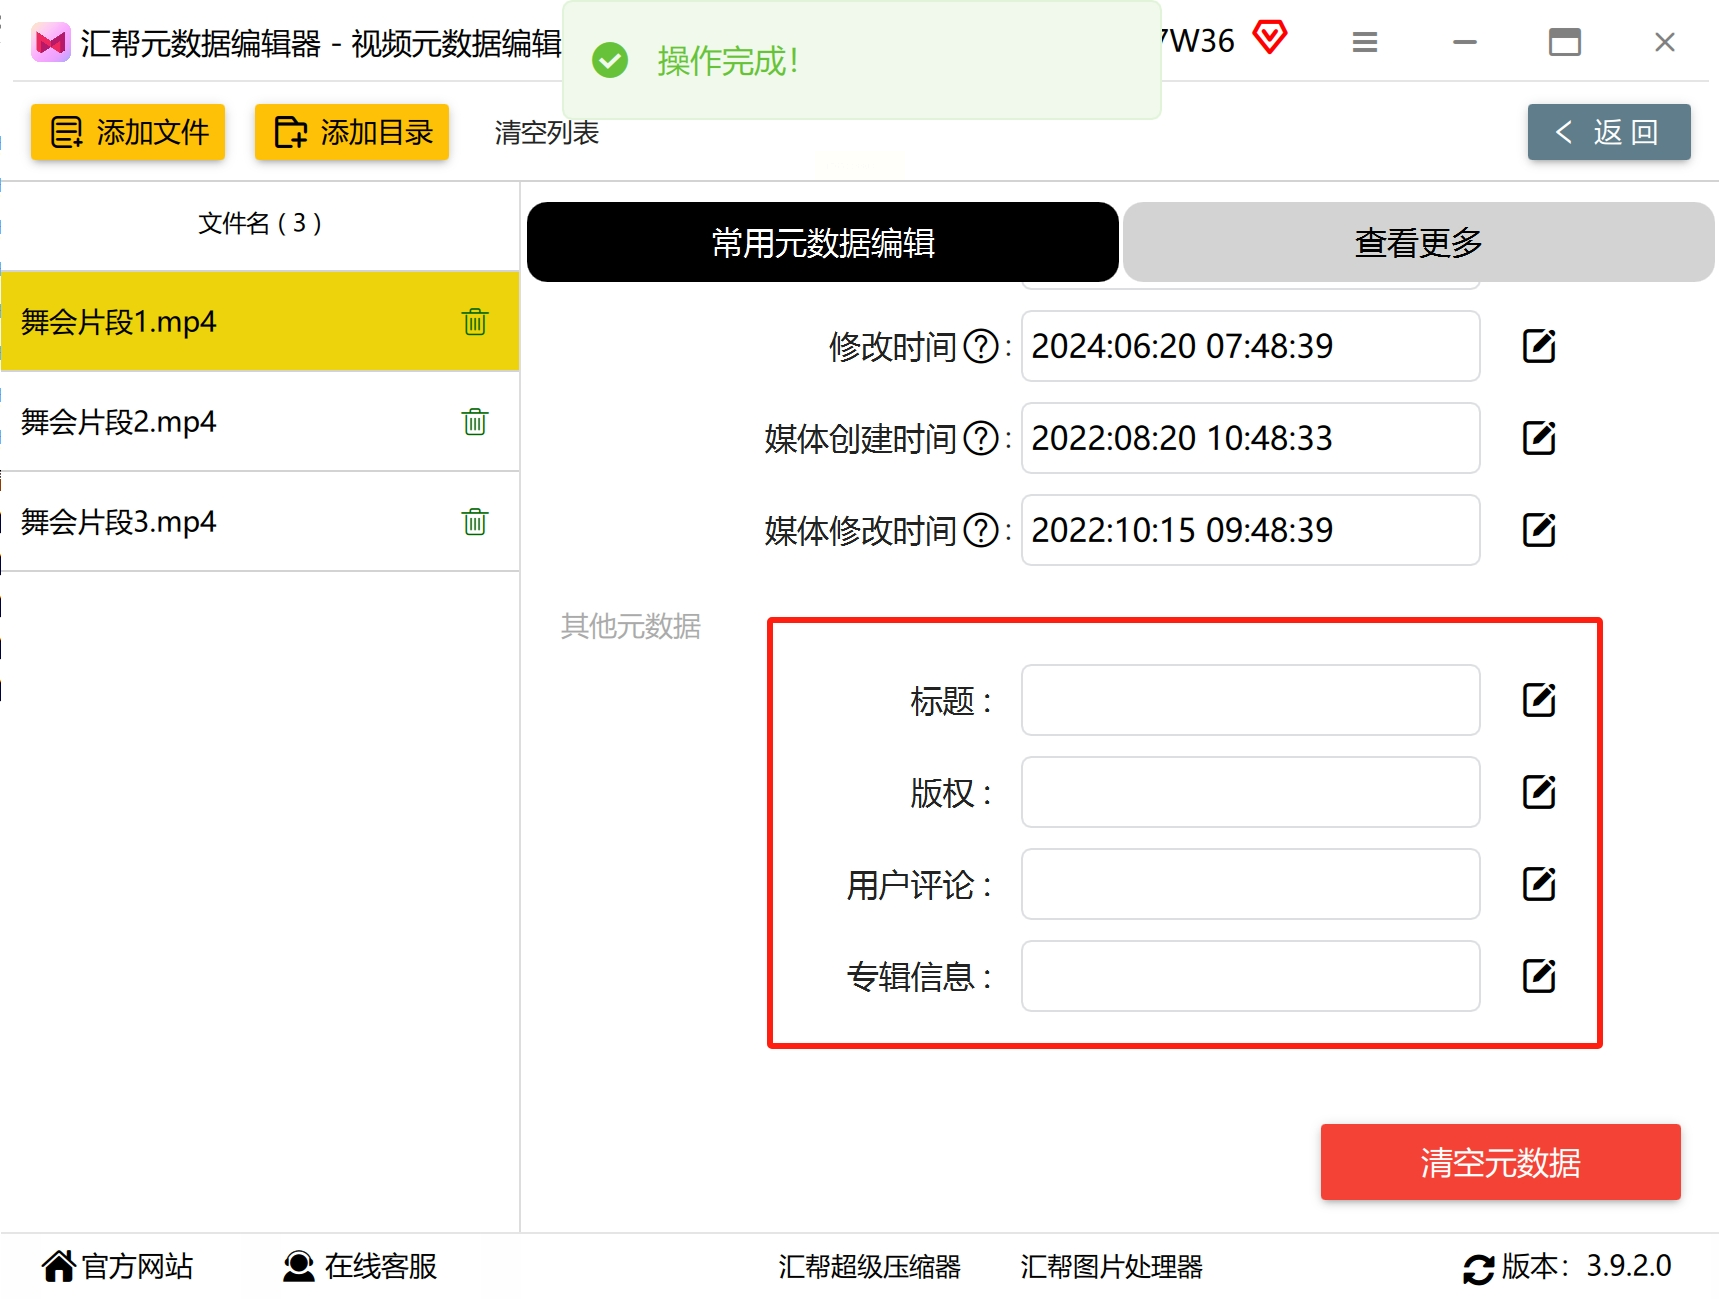The image size is (1719, 1299).
Task: Delete 舞会片段1.mp4 with trash icon
Action: tap(475, 322)
